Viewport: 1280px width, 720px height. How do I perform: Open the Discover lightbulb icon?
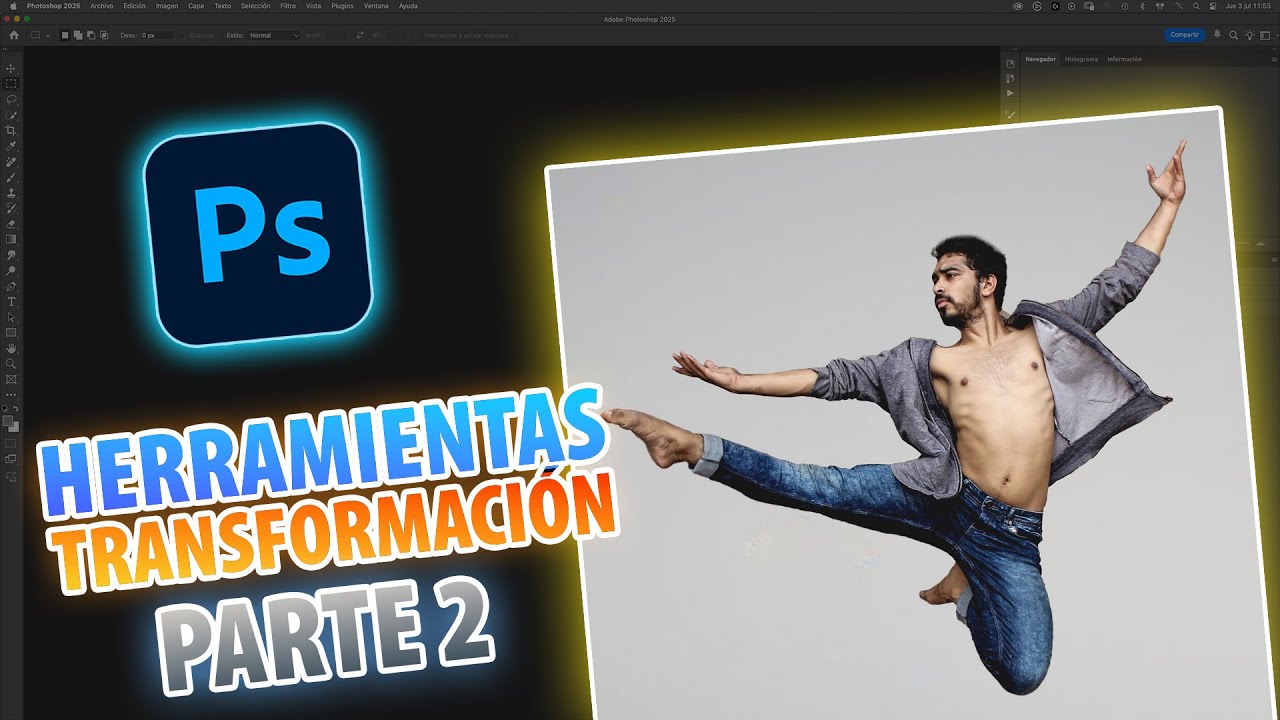tap(1249, 35)
